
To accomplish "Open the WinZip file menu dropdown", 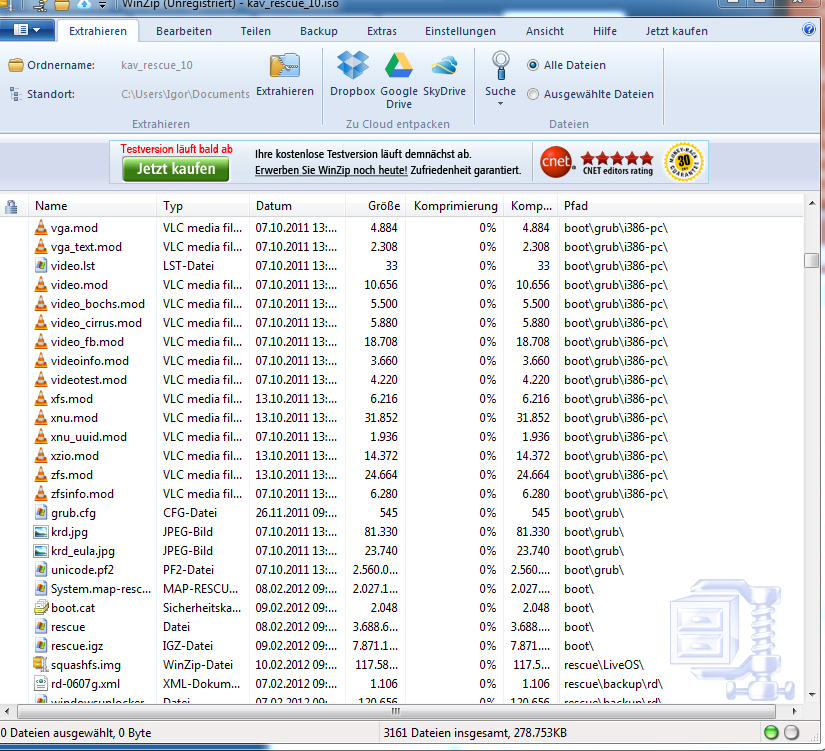I will (x=27, y=30).
